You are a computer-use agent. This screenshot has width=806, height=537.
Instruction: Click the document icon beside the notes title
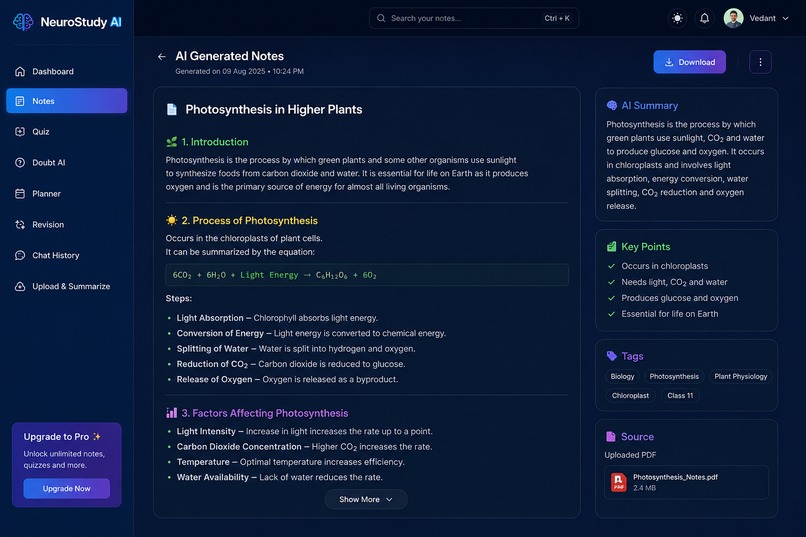point(172,109)
